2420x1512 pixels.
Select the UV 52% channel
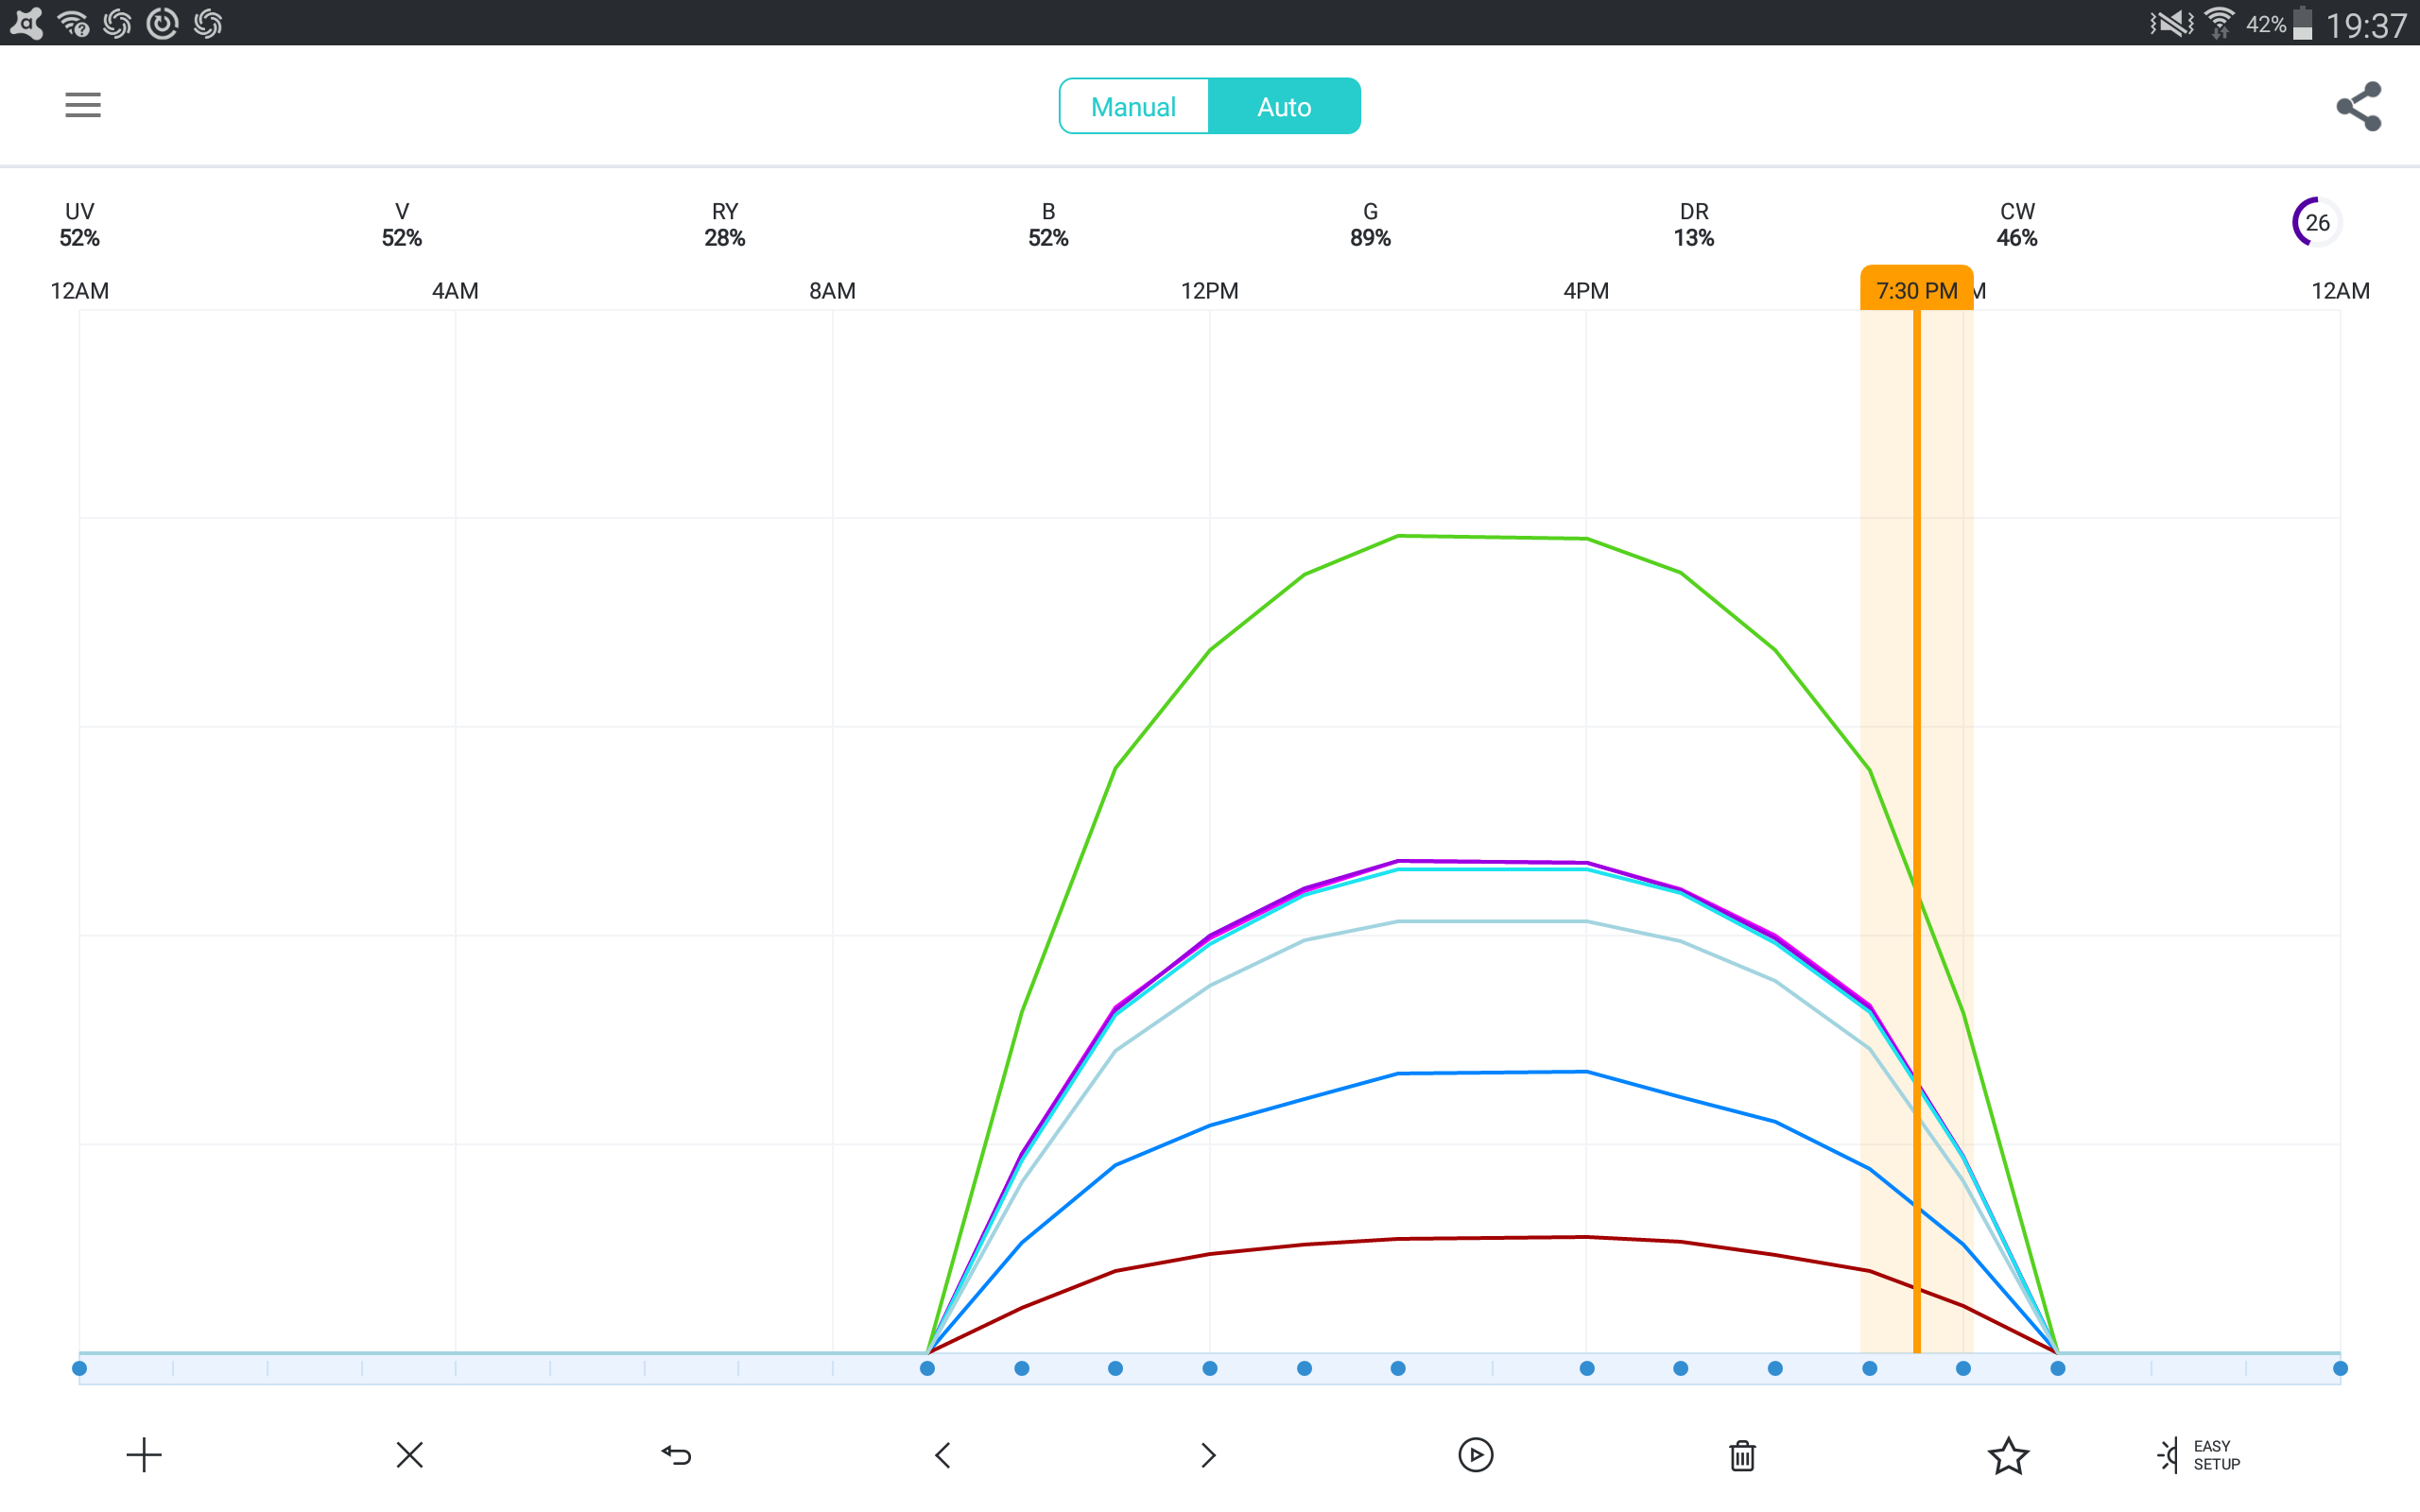79,224
